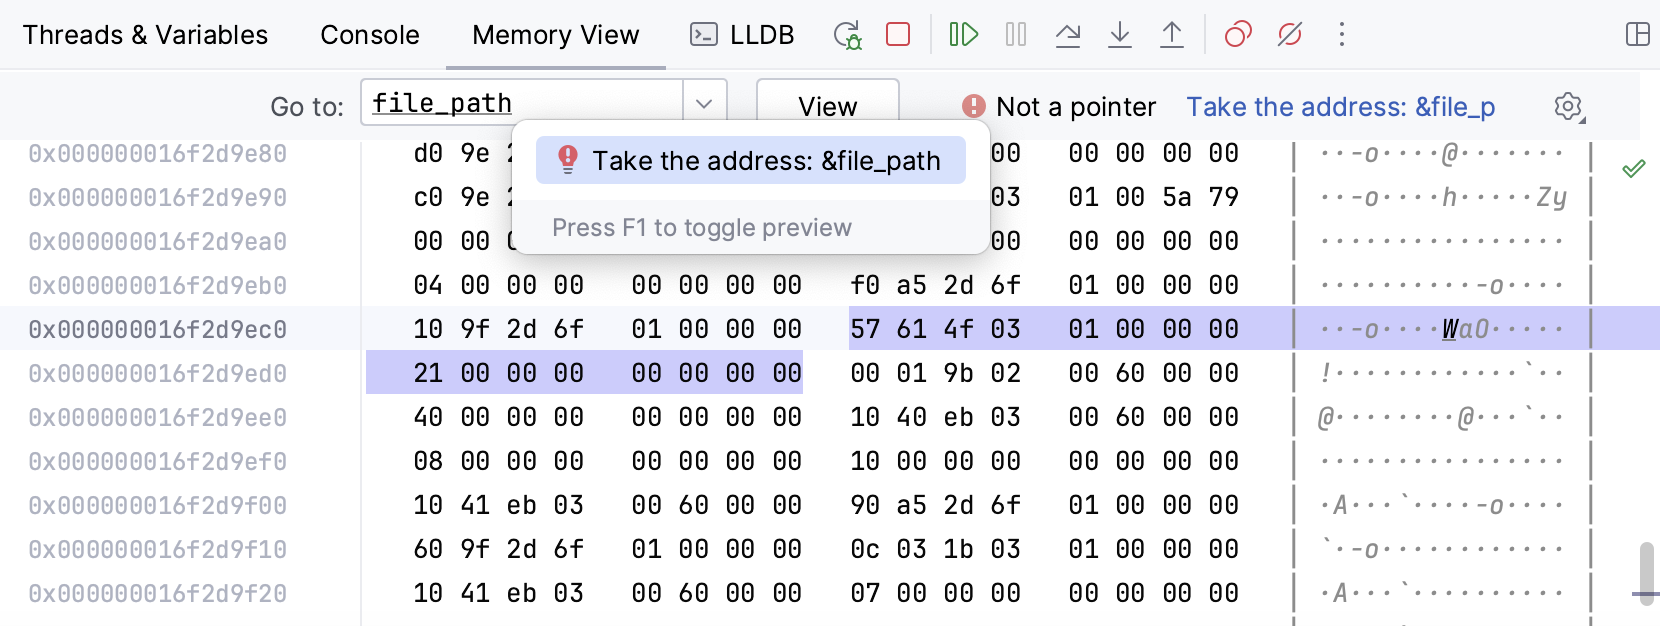Toggle Mute Breakpoints

point(1290,35)
